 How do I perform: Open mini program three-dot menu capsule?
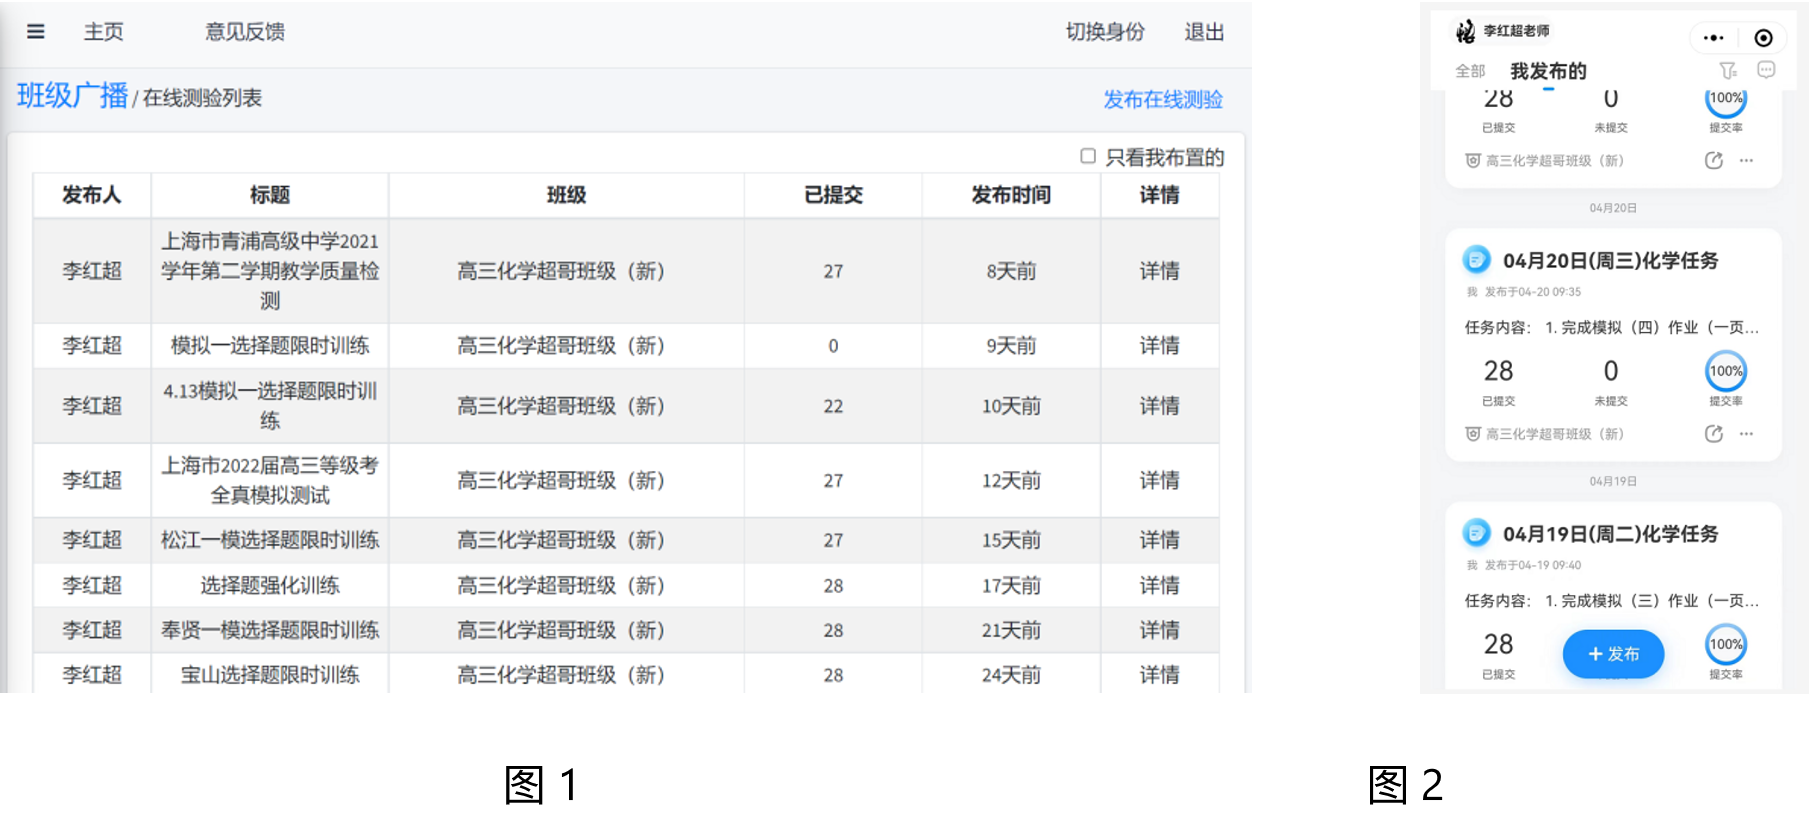point(1714,38)
